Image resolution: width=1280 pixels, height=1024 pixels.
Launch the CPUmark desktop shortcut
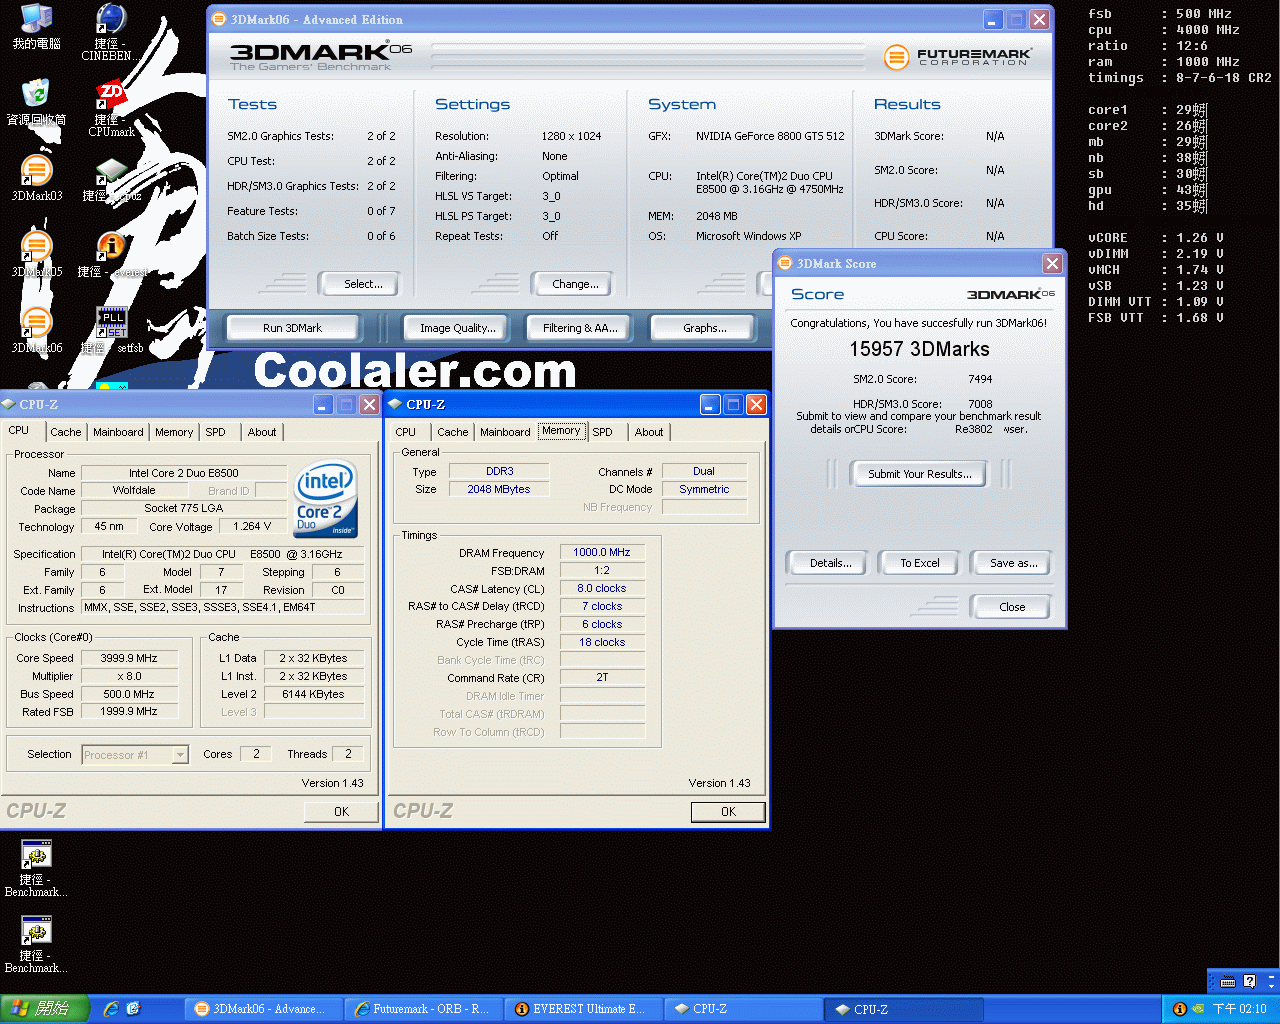(x=111, y=108)
